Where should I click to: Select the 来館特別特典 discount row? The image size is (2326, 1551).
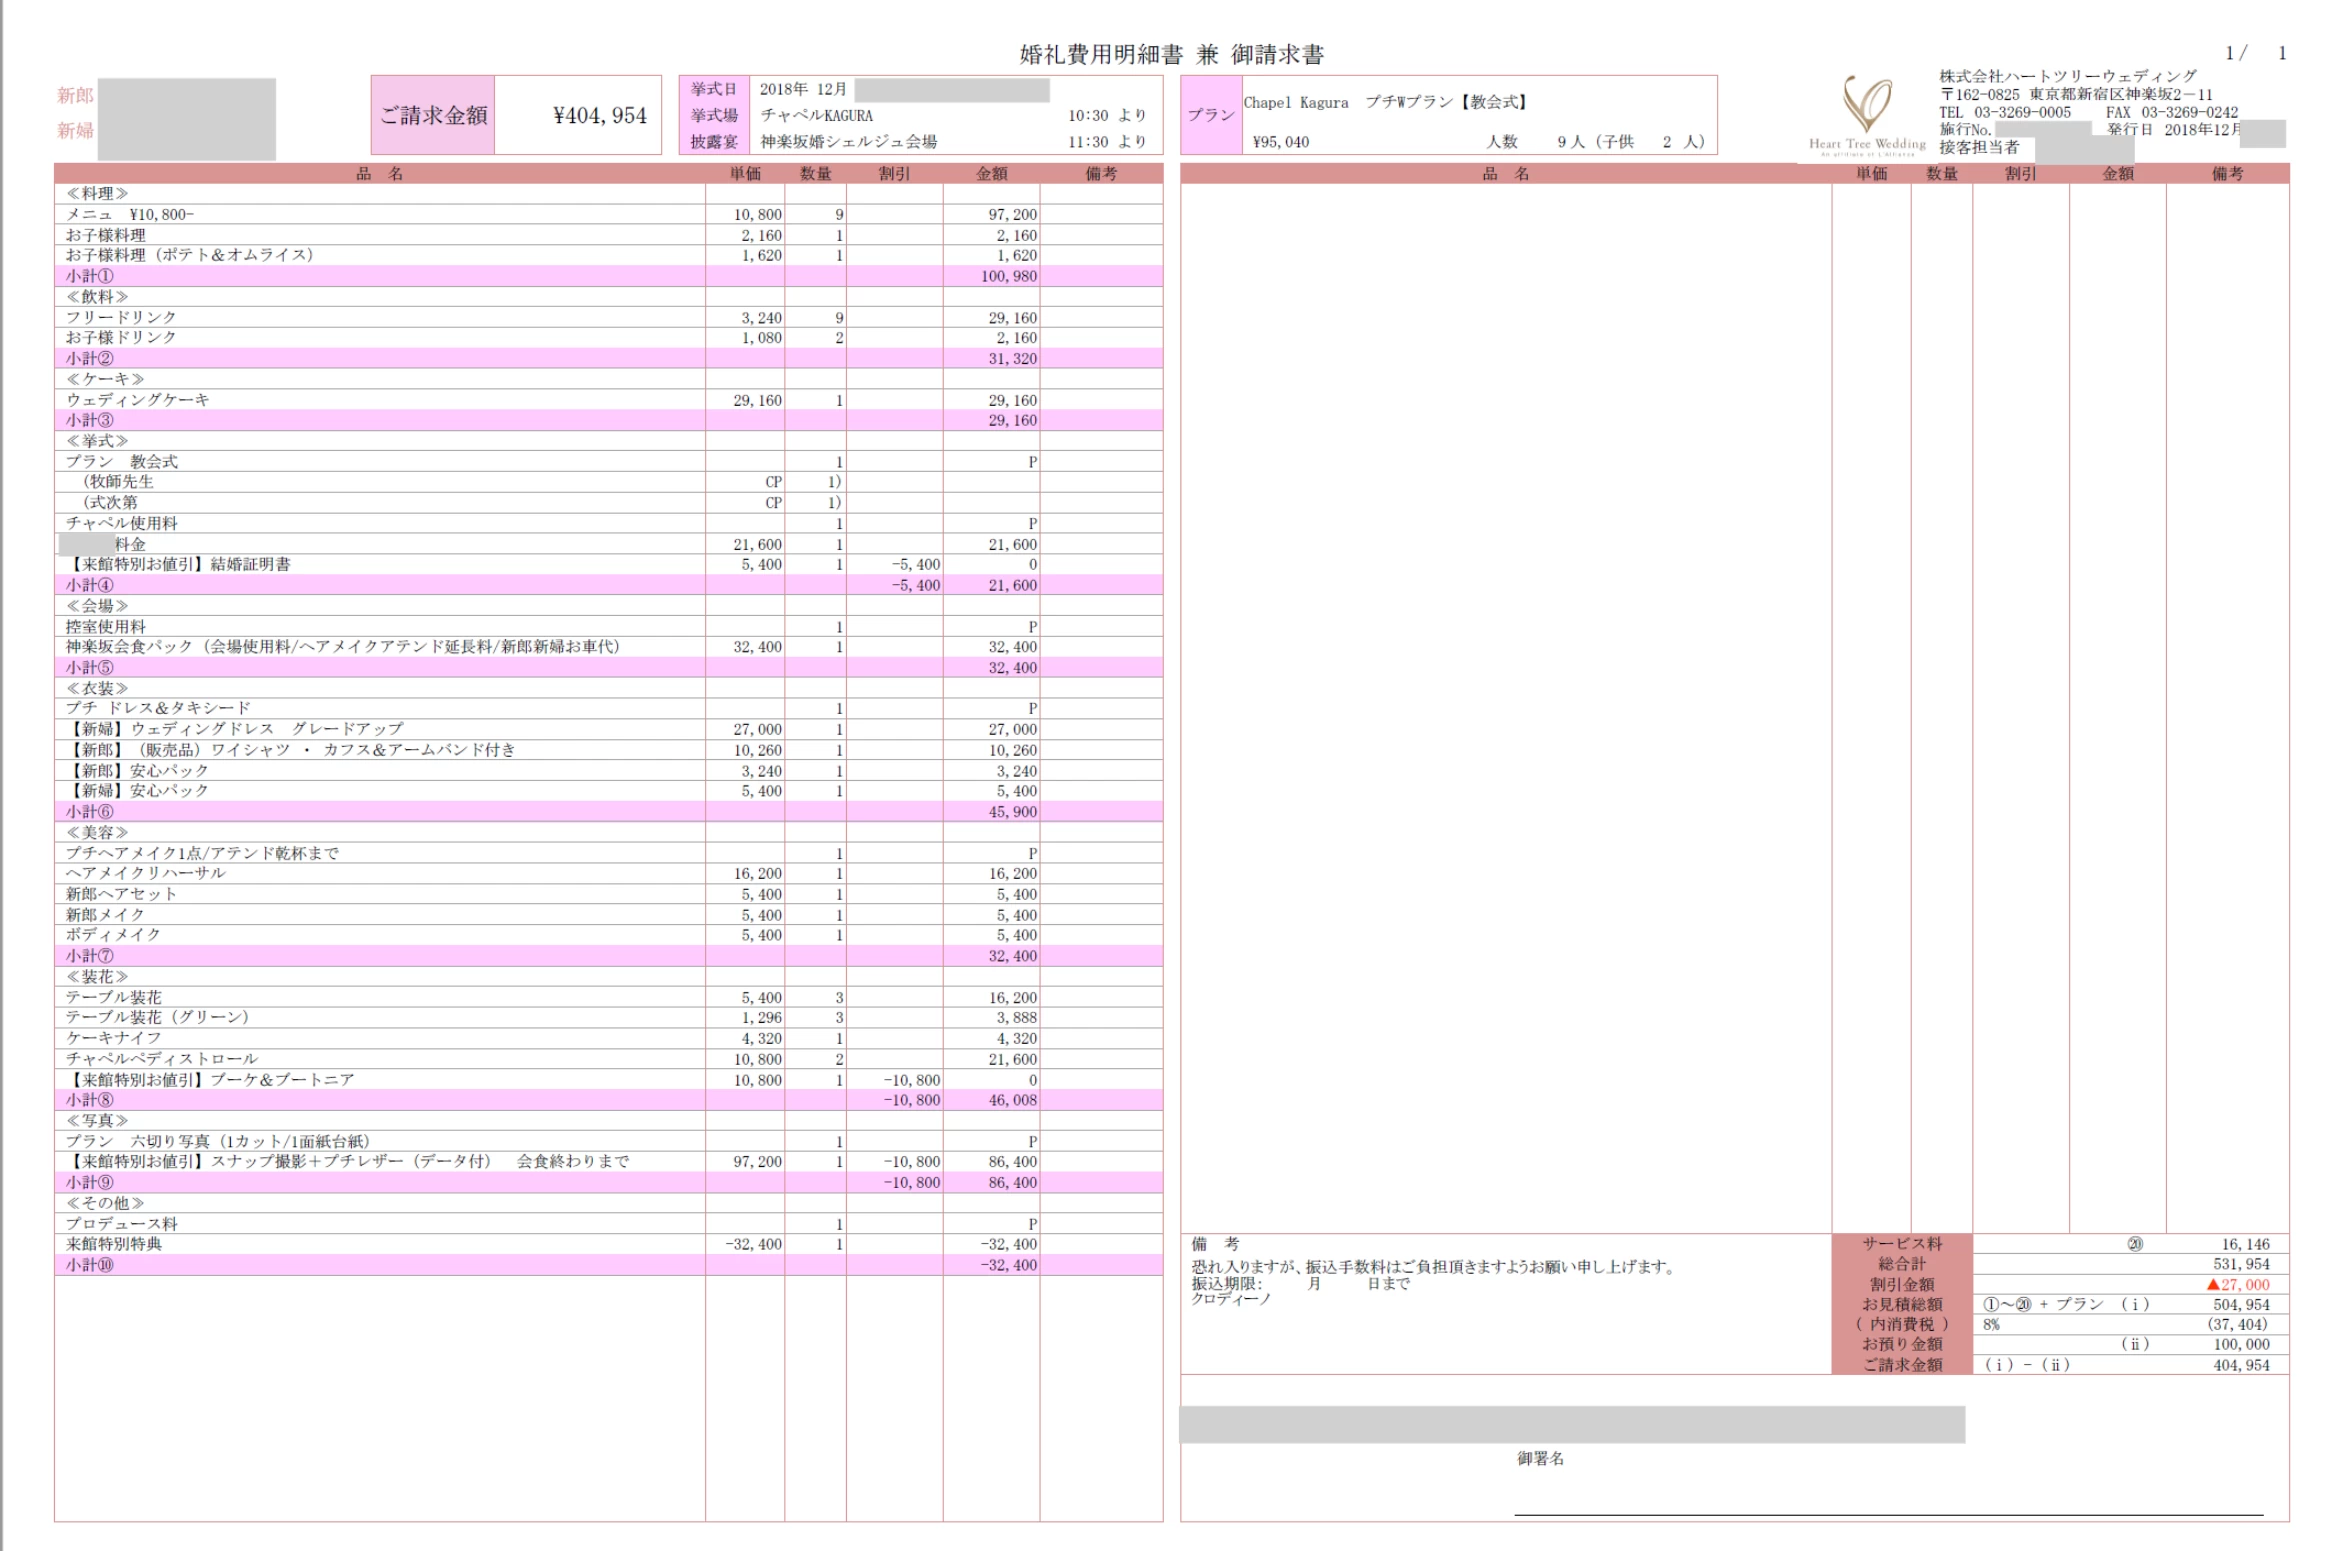pos(114,1244)
